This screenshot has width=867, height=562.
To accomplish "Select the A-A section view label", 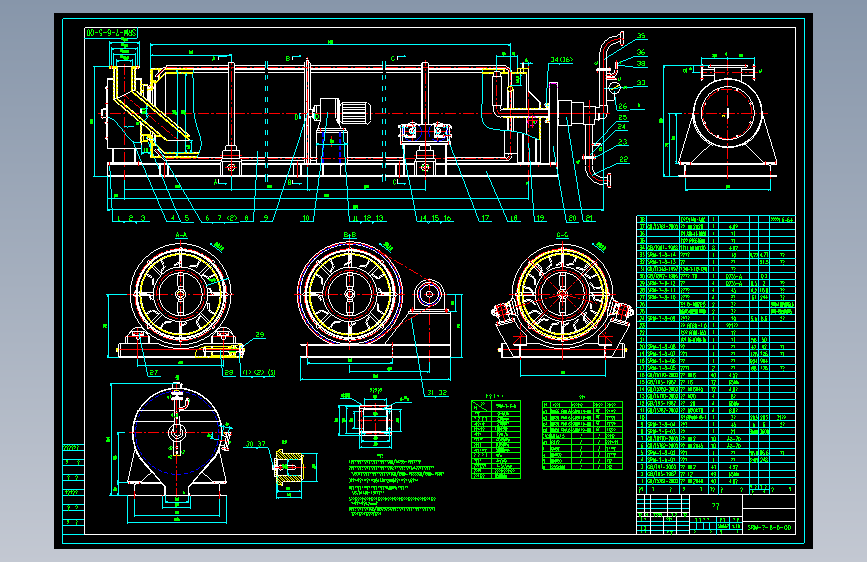I will point(181,235).
